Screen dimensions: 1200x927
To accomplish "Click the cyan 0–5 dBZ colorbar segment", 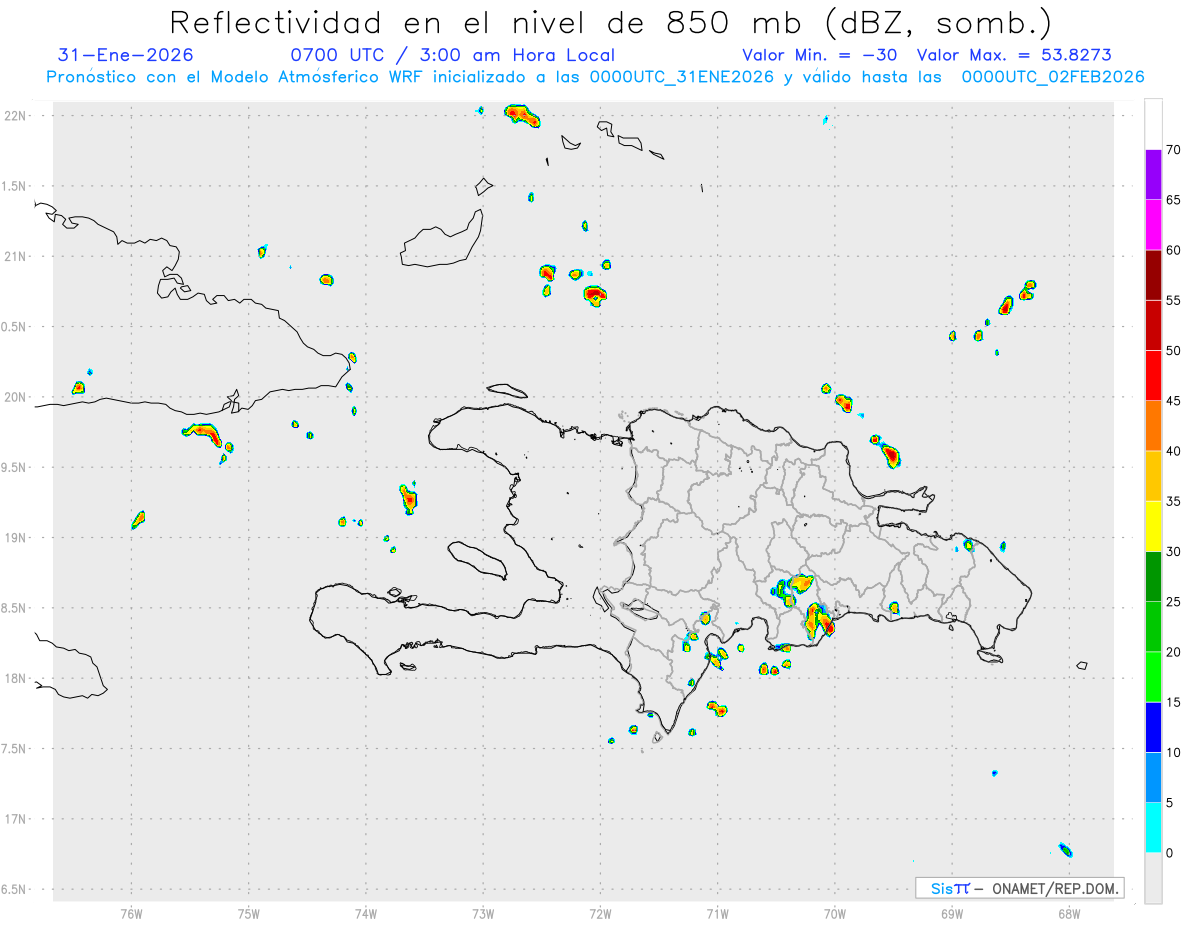I will click(1153, 828).
